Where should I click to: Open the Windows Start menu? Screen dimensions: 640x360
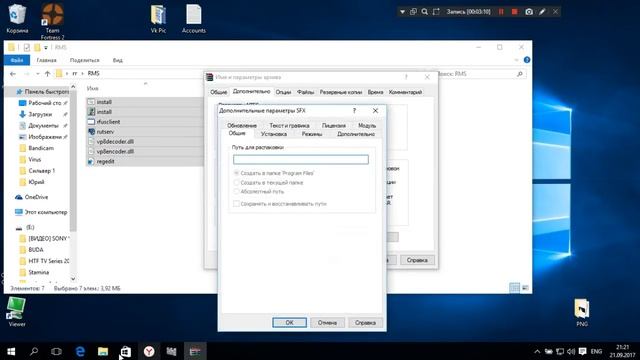[x=11, y=351]
